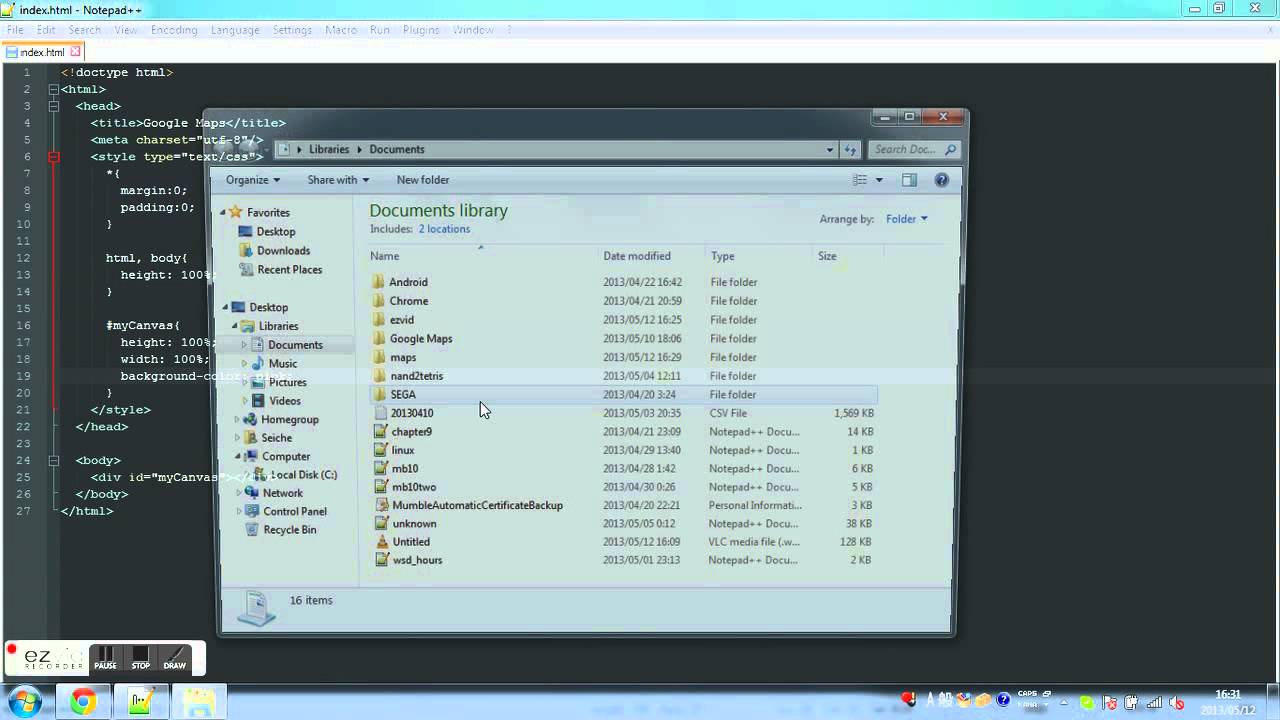The height and width of the screenshot is (720, 1280).
Task: Click the fold marker on line 6
Action: (x=54, y=157)
